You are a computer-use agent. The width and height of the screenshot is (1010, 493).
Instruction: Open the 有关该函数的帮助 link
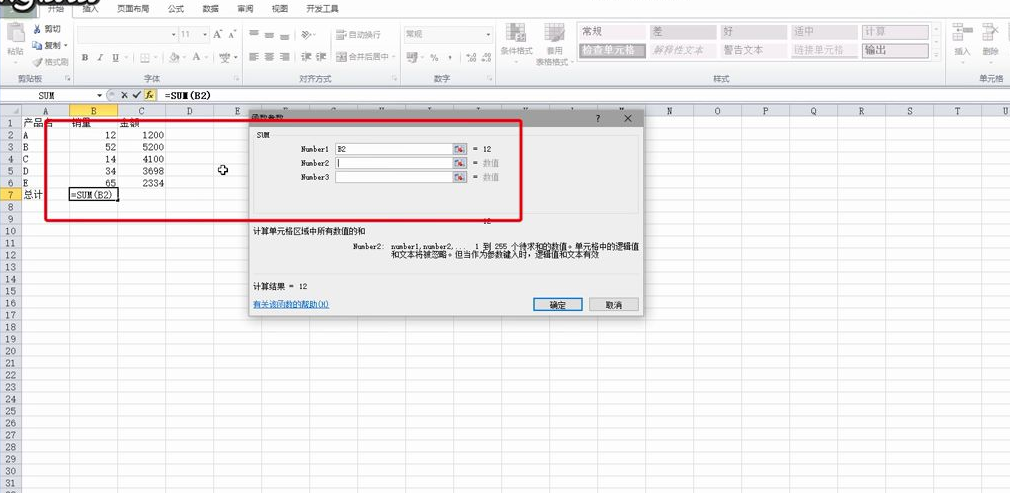coord(291,304)
